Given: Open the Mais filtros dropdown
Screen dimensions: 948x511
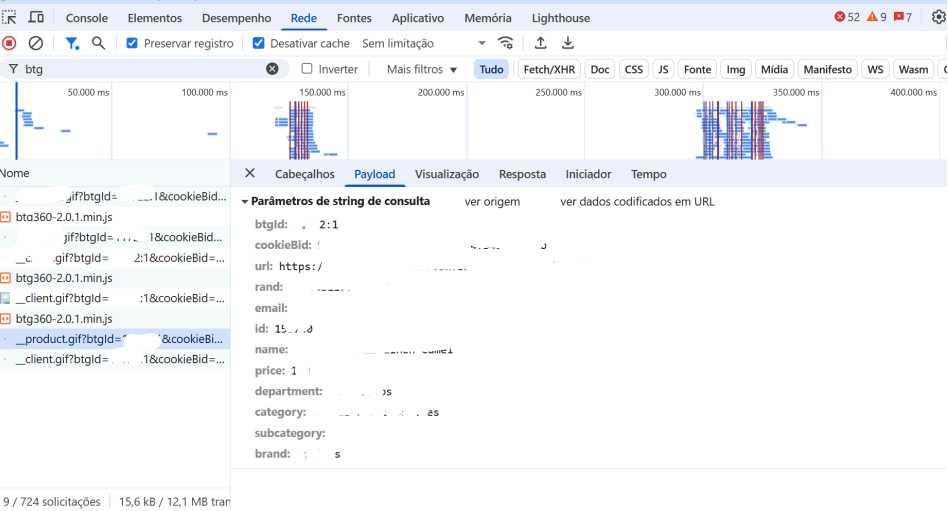Looking at the screenshot, I should pyautogui.click(x=421, y=69).
